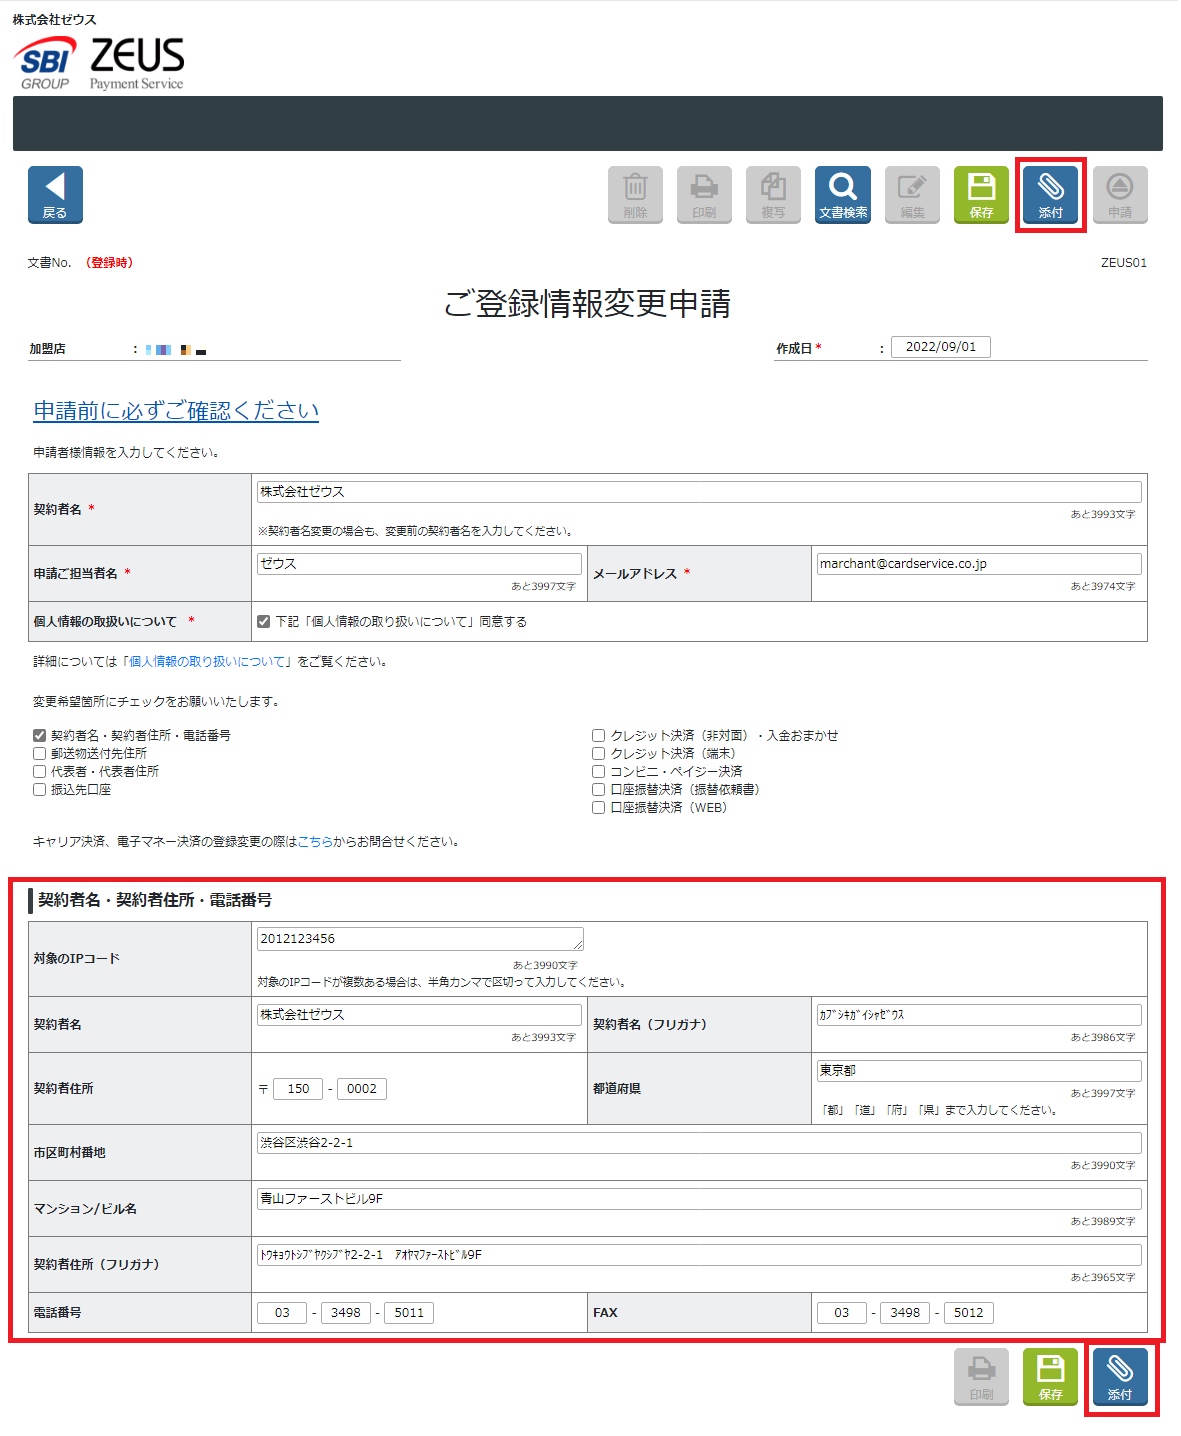
Task: Click the 申請 submit eject icon
Action: click(1119, 194)
